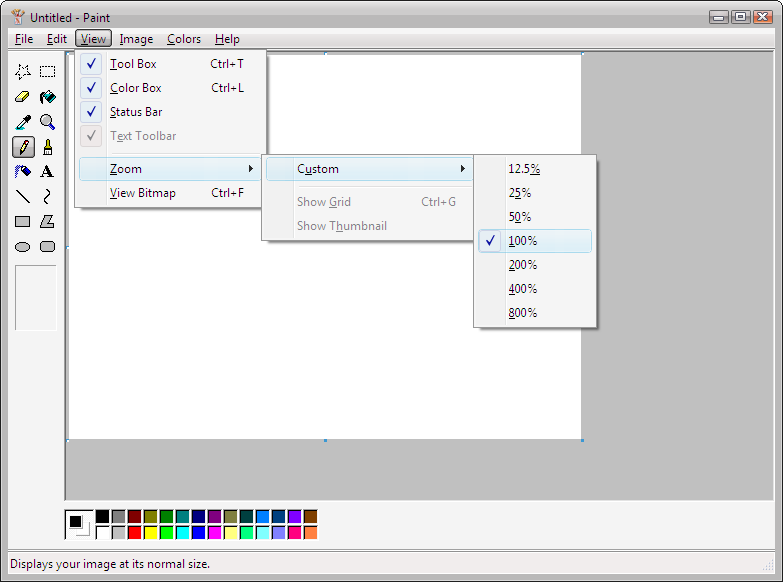This screenshot has width=783, height=582.
Task: Maximize the Paint window
Action: (741, 17)
